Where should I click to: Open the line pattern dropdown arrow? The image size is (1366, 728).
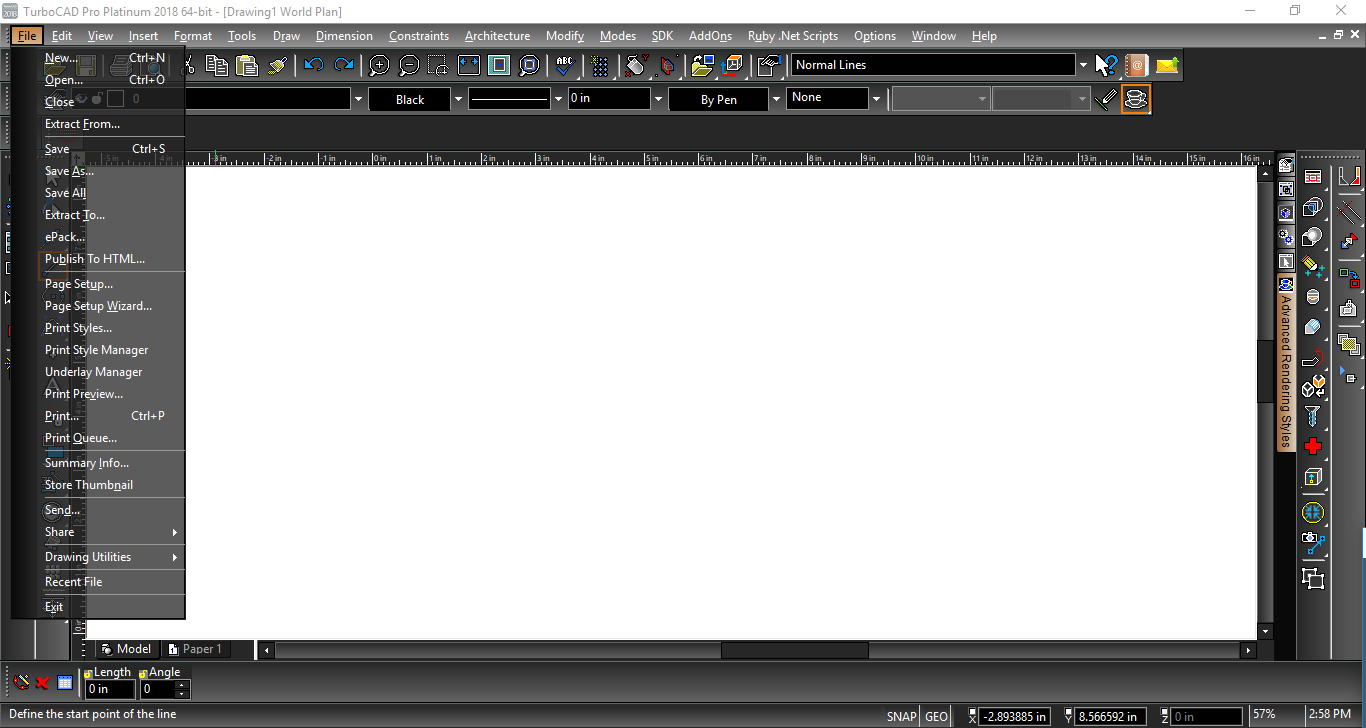558,99
